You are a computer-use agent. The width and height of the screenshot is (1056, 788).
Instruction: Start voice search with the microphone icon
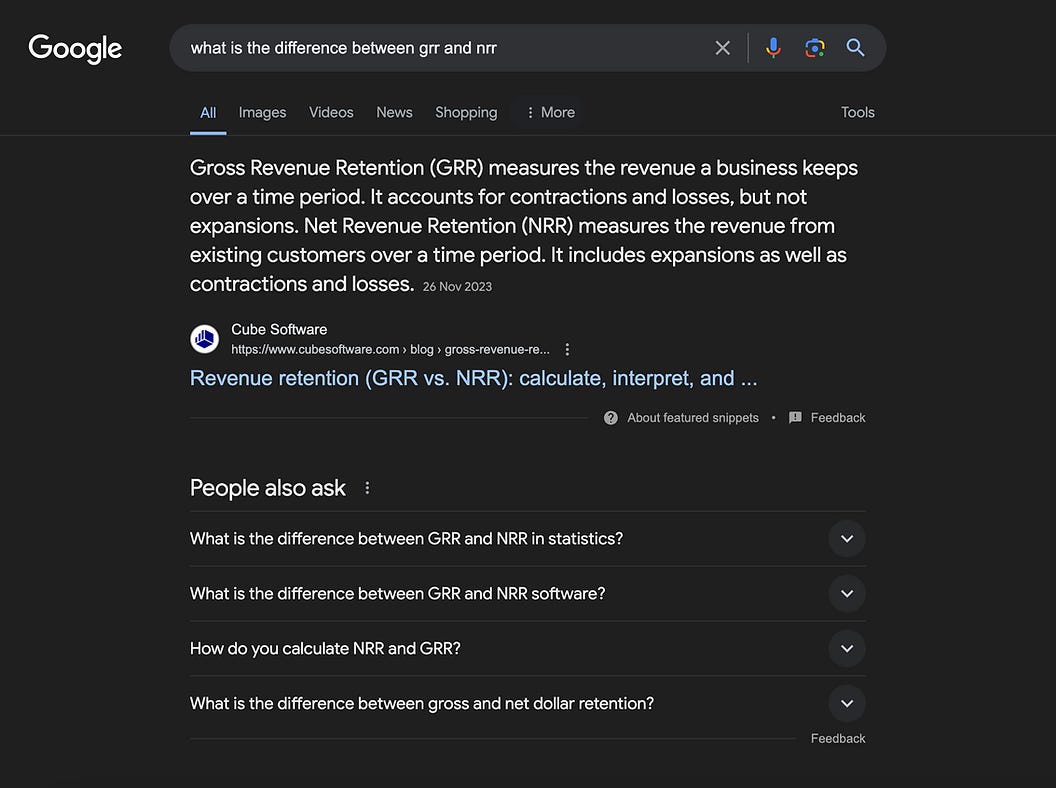point(773,48)
